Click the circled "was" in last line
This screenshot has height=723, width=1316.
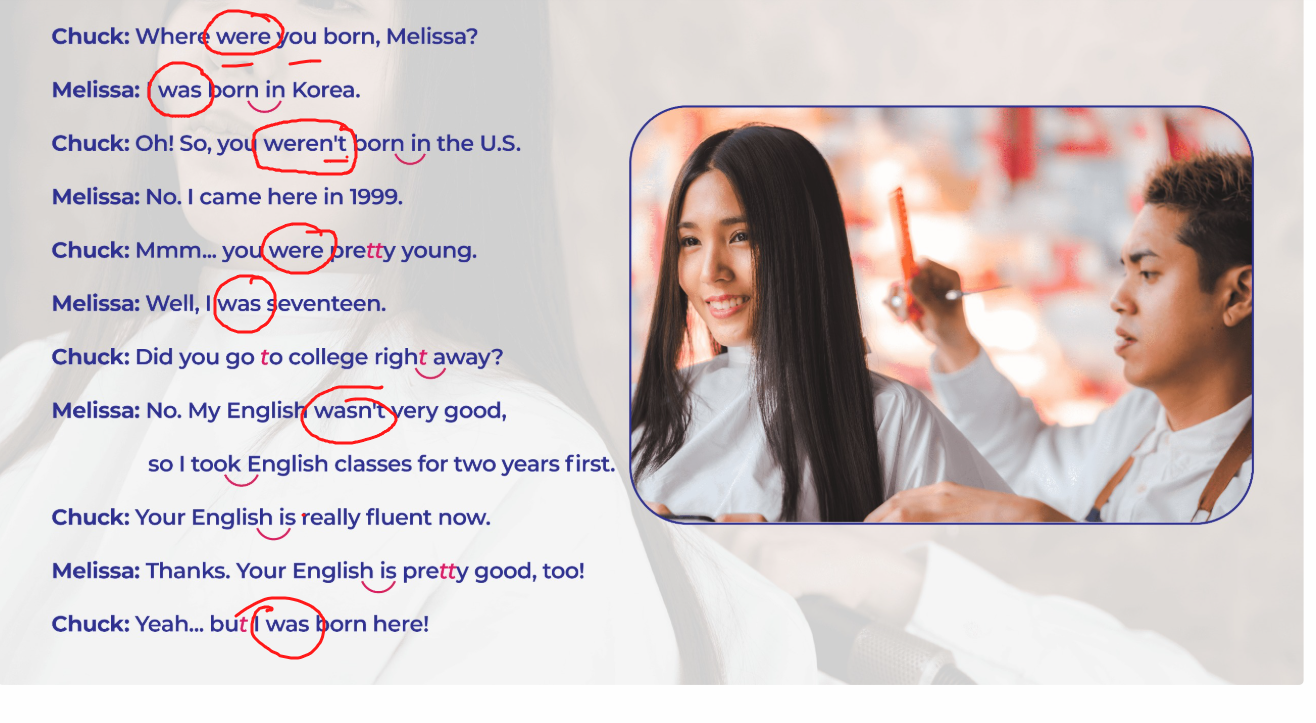click(x=288, y=625)
